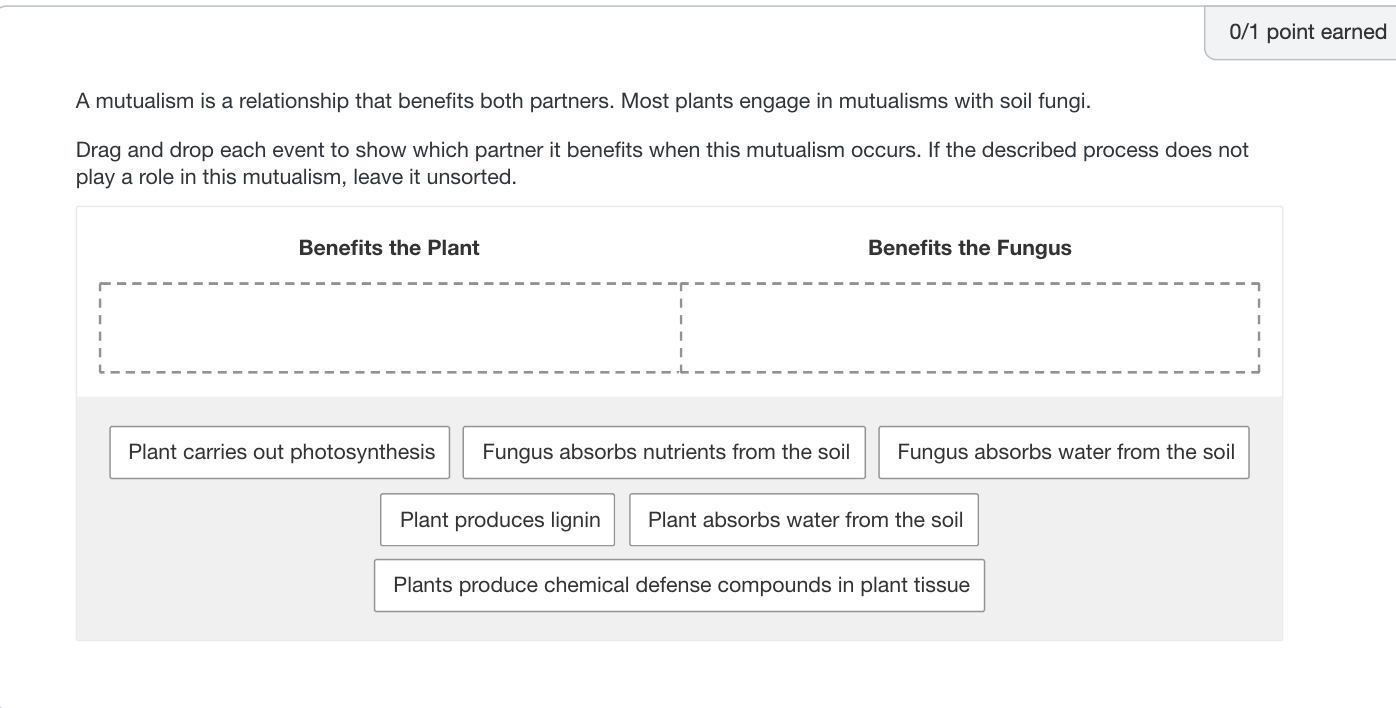The width and height of the screenshot is (1396, 708).
Task: Select the "Plant absorbs water from the soil" tile
Action: pyautogui.click(x=803, y=519)
